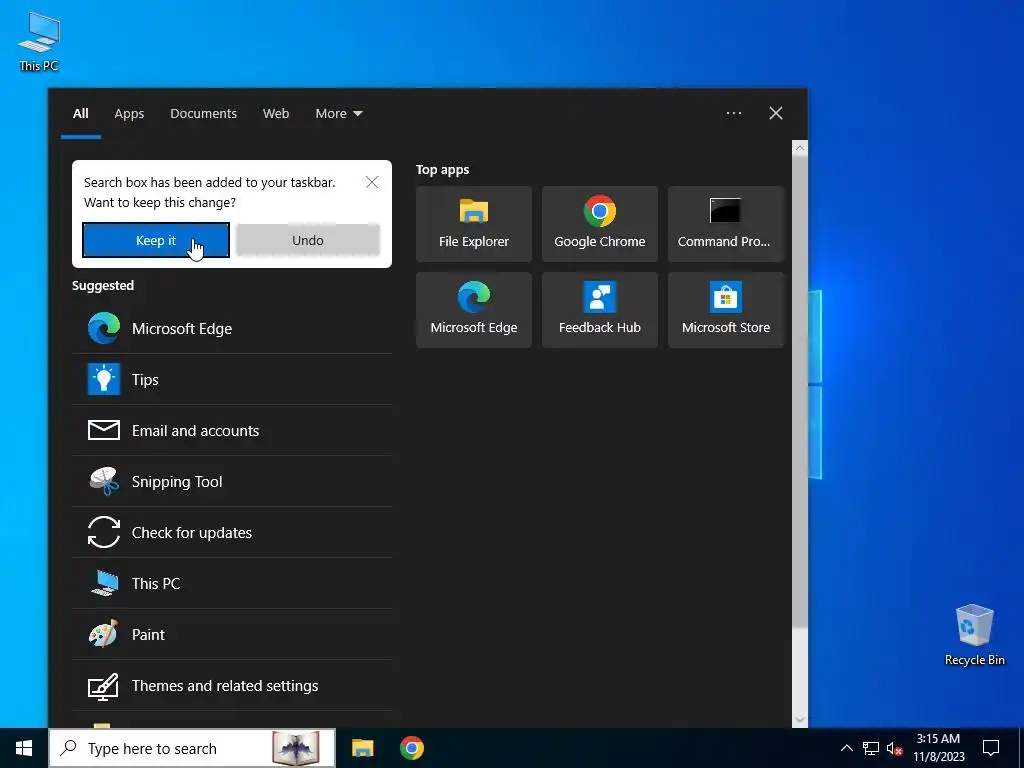Click the book illustration in search box

tap(296, 748)
